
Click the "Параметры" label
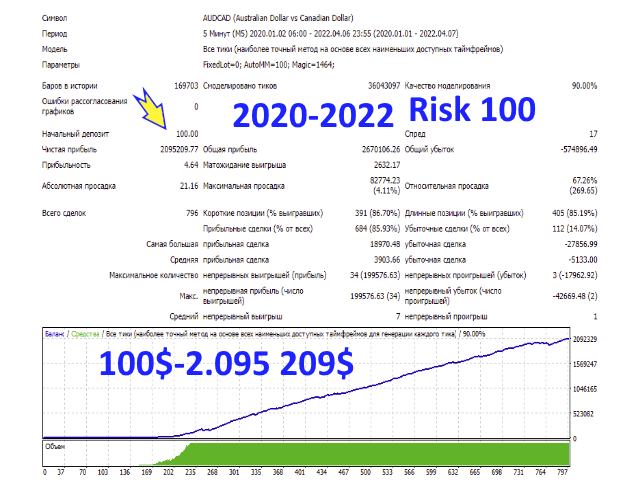tap(61, 65)
